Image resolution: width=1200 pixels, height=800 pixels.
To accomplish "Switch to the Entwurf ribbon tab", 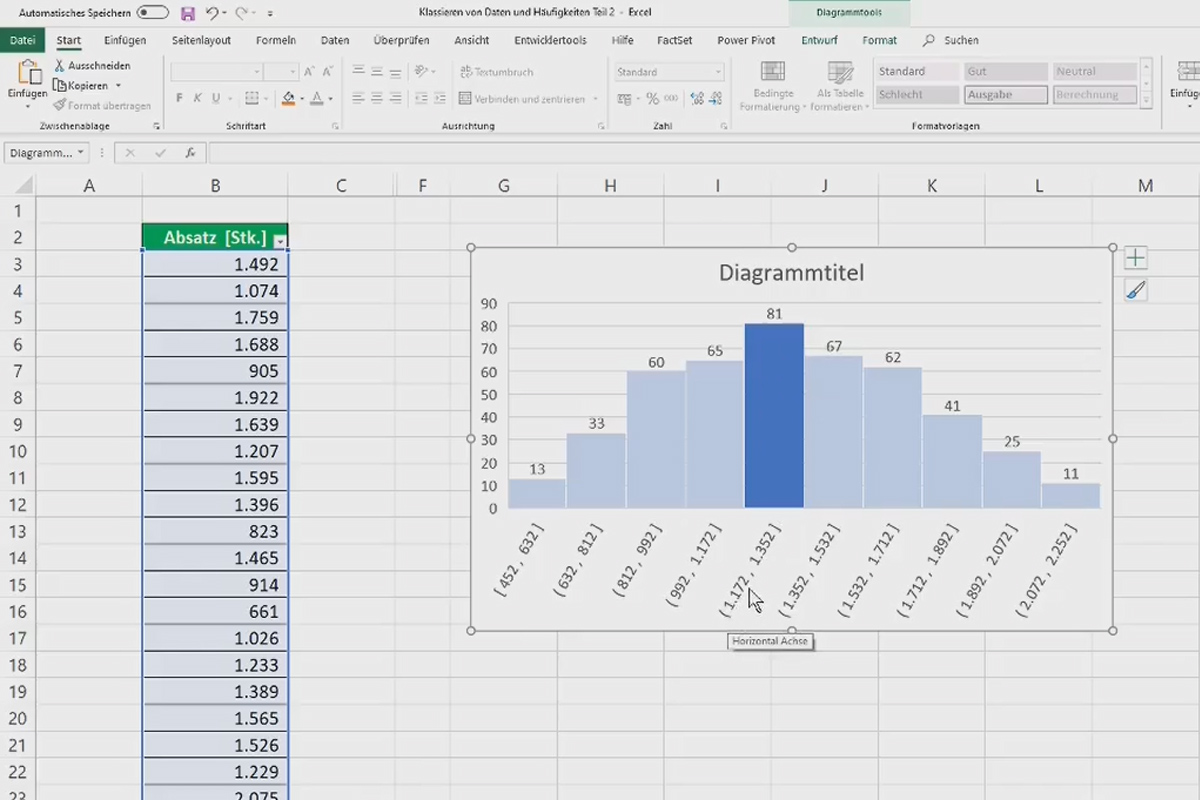I will 818,40.
